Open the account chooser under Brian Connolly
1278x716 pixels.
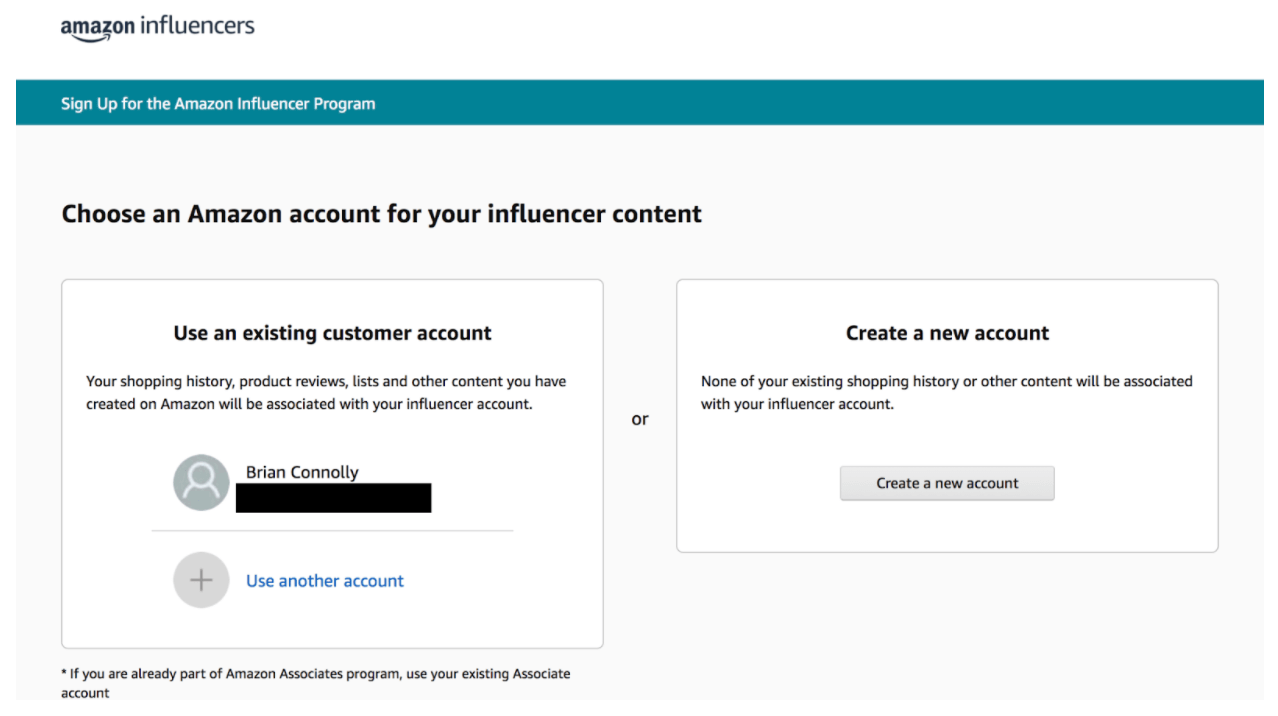[324, 580]
